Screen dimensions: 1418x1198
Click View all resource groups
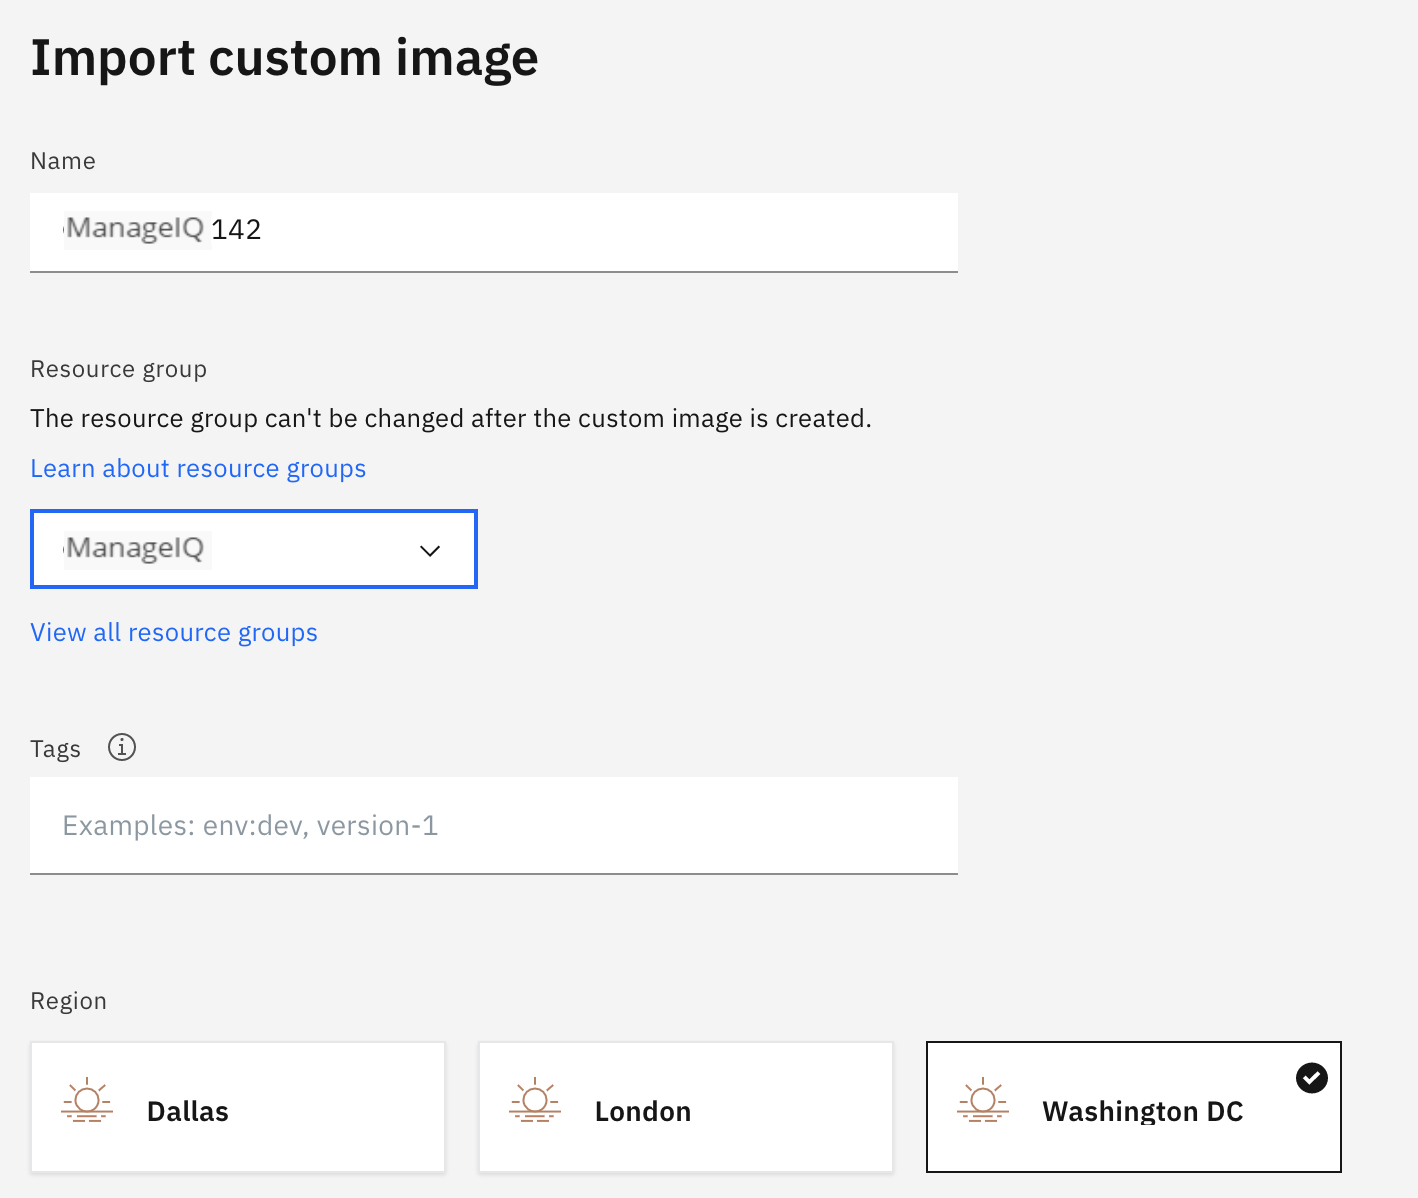(x=173, y=632)
